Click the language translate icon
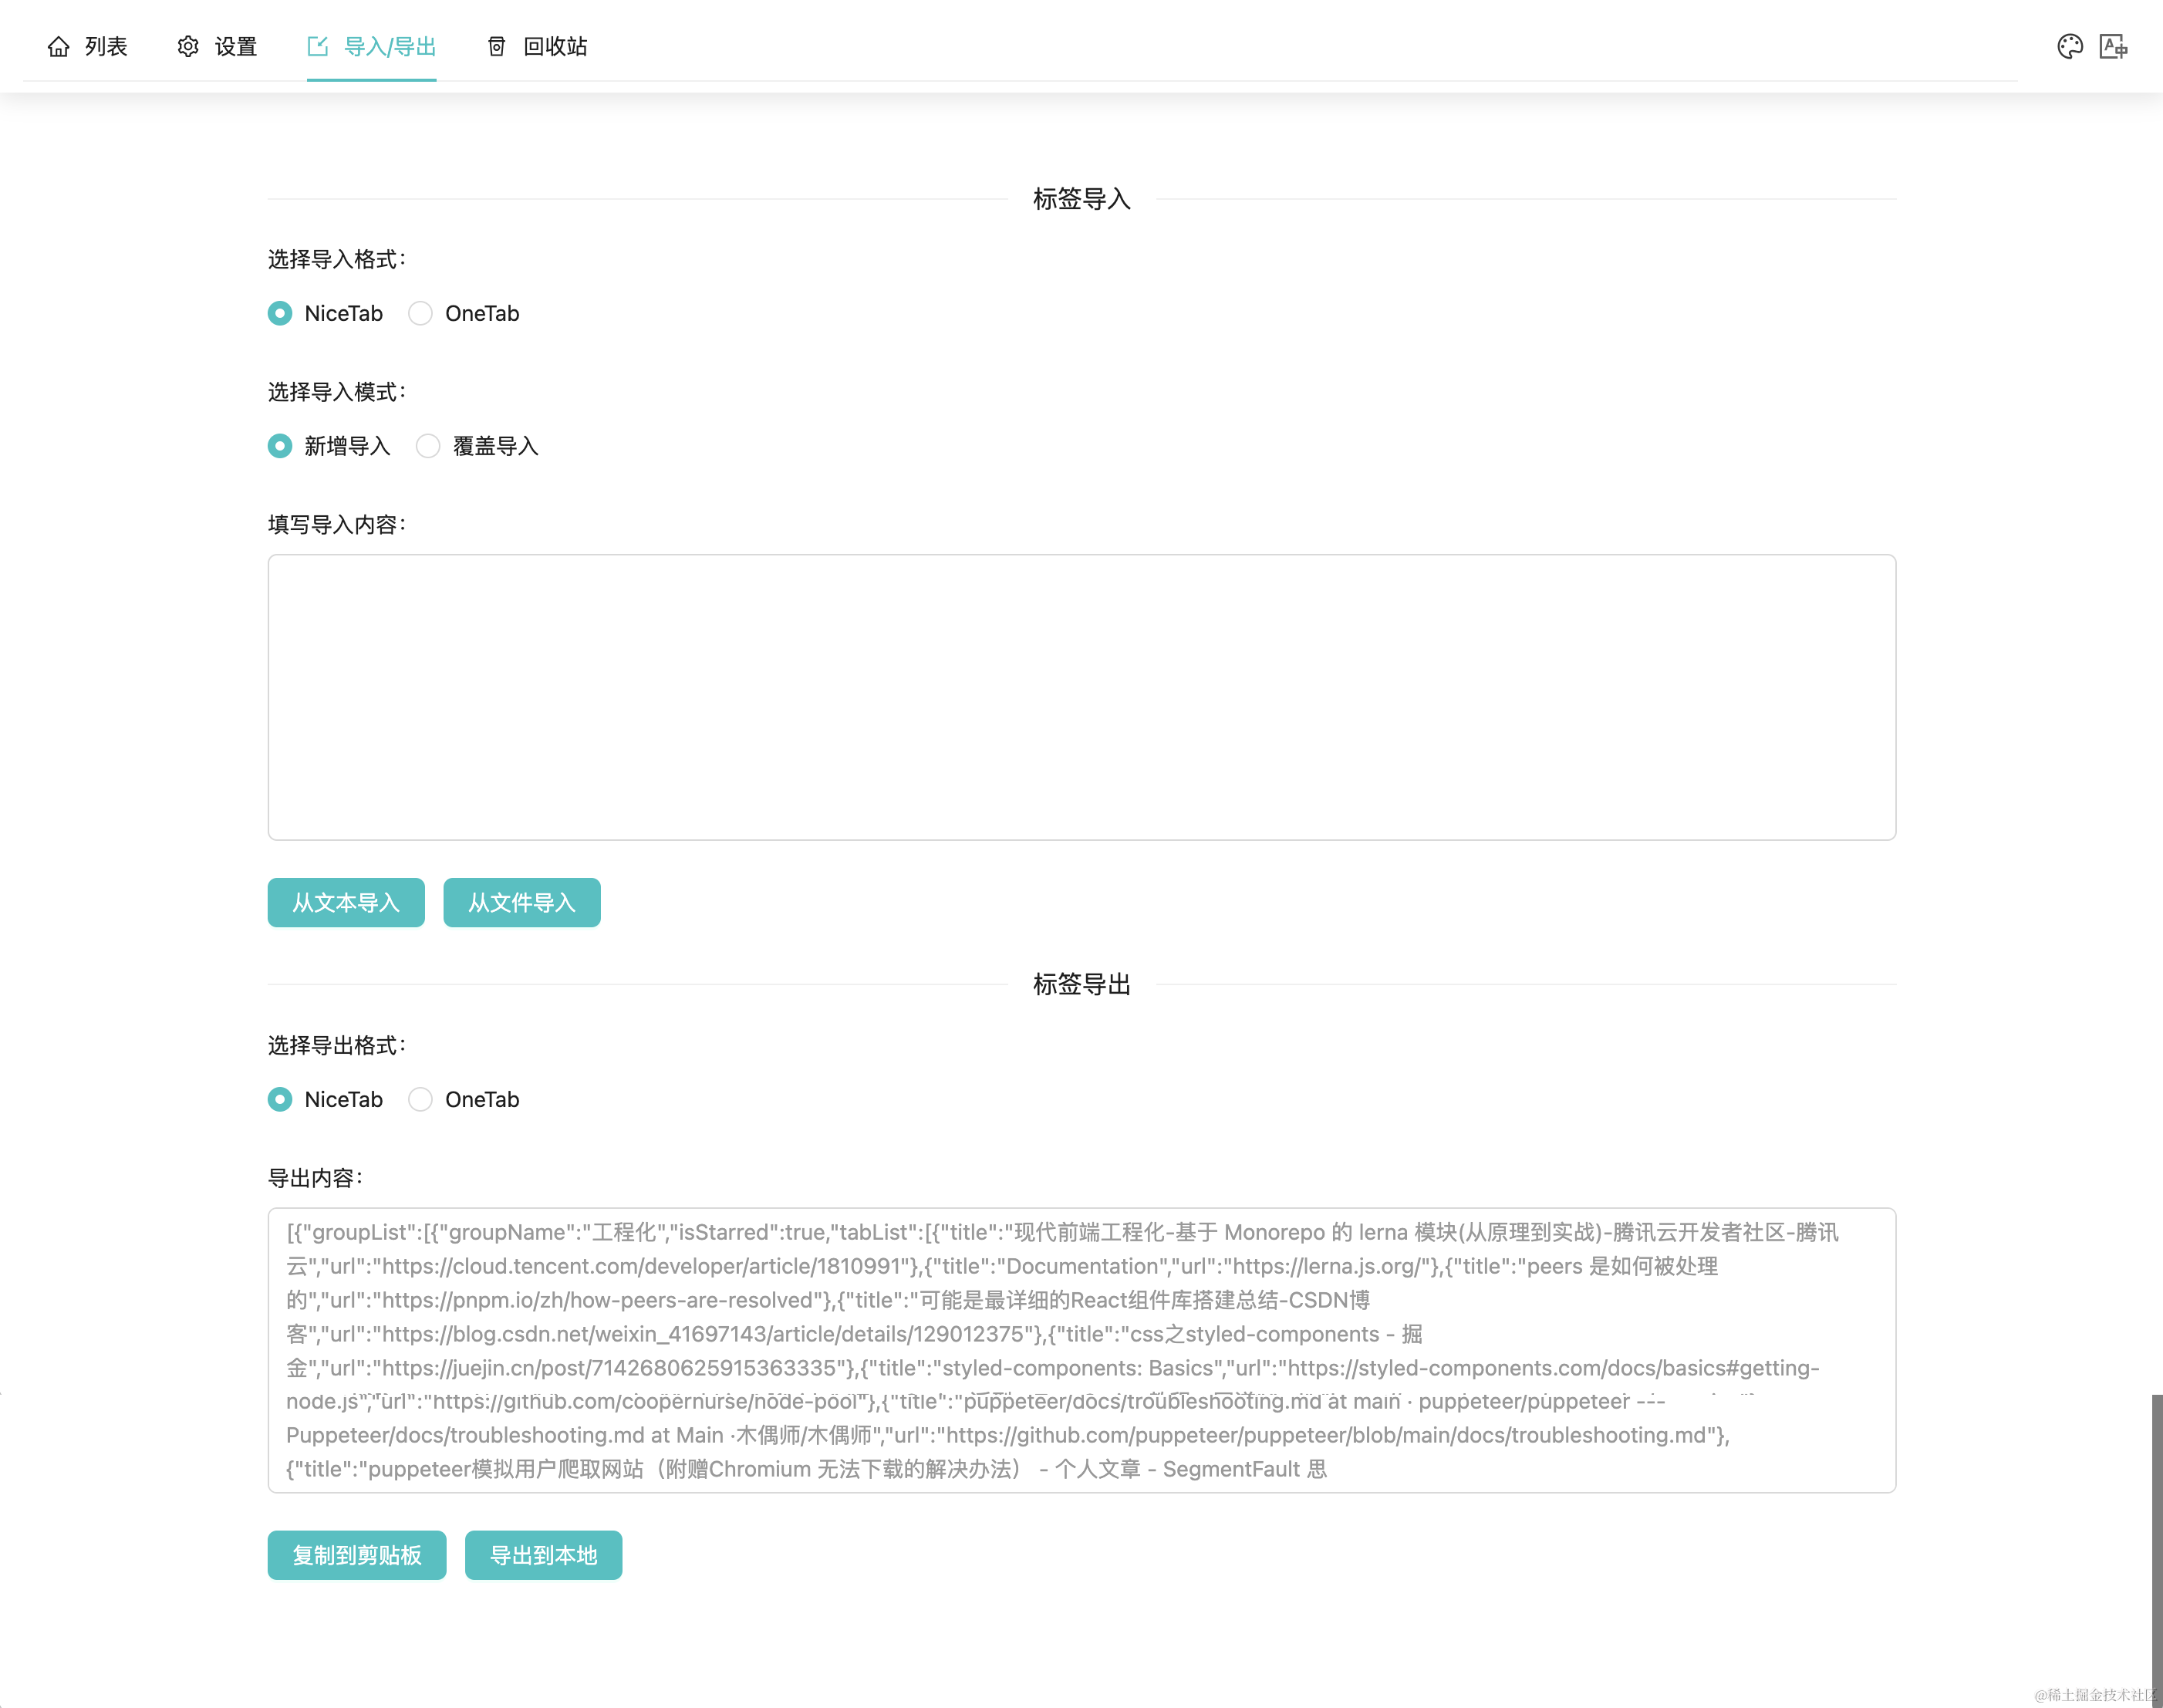Screen dimensions: 2163x1708 coord(2113,47)
